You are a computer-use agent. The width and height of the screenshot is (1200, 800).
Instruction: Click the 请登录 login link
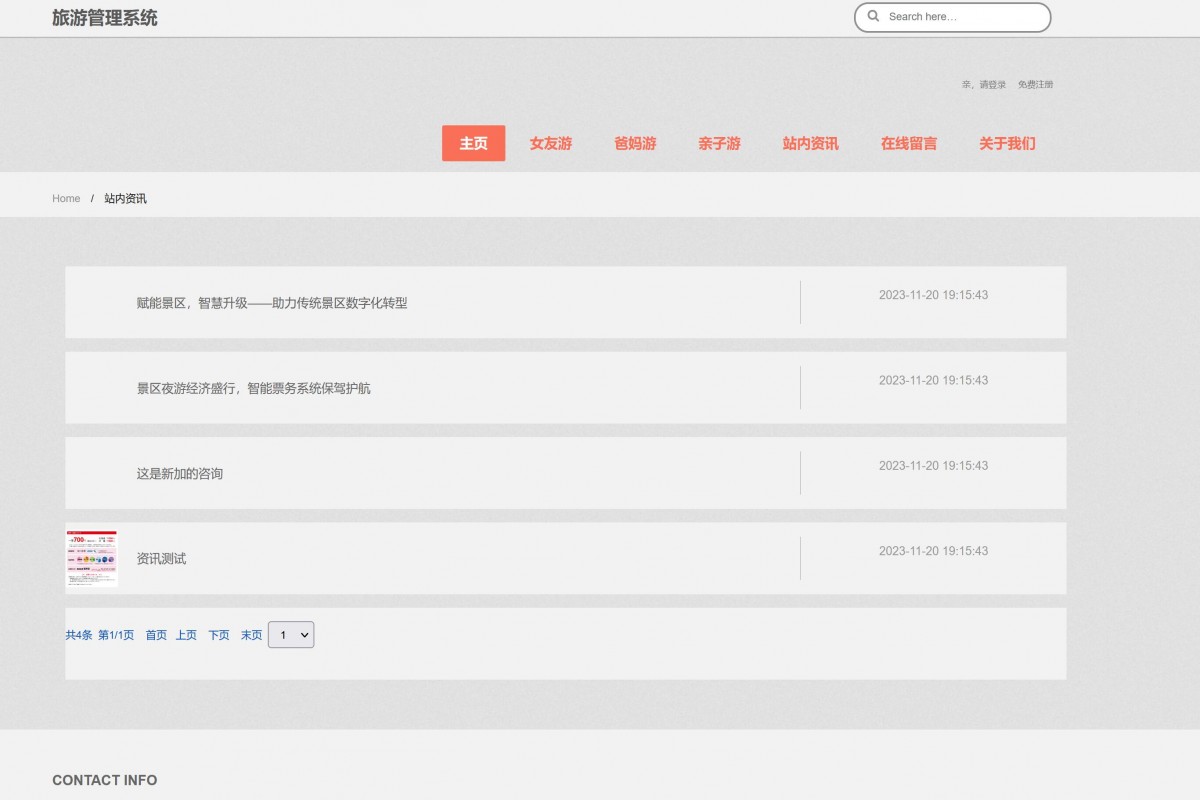990,84
